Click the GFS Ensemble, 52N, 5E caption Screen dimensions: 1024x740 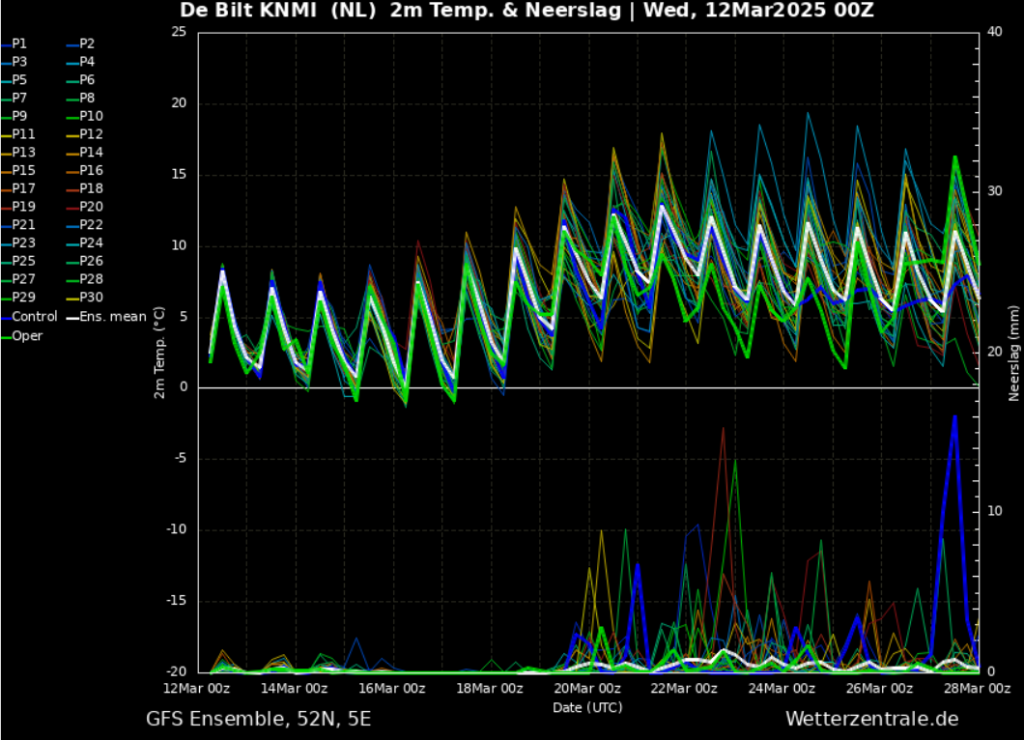(258, 719)
